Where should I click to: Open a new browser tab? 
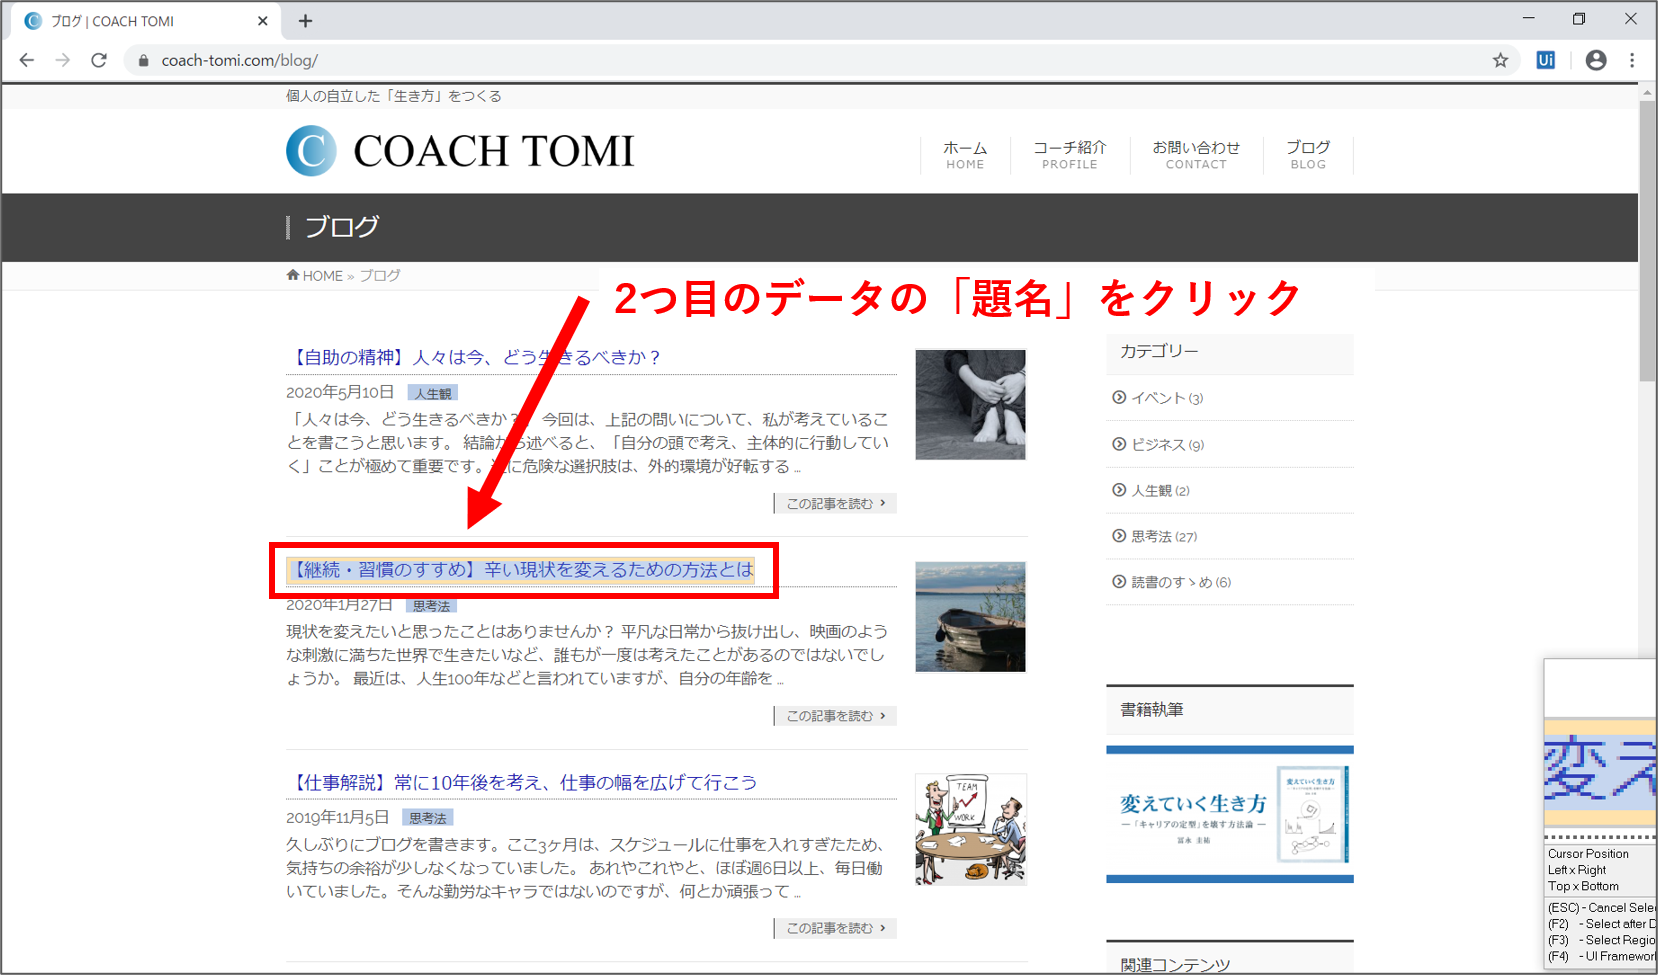[306, 21]
